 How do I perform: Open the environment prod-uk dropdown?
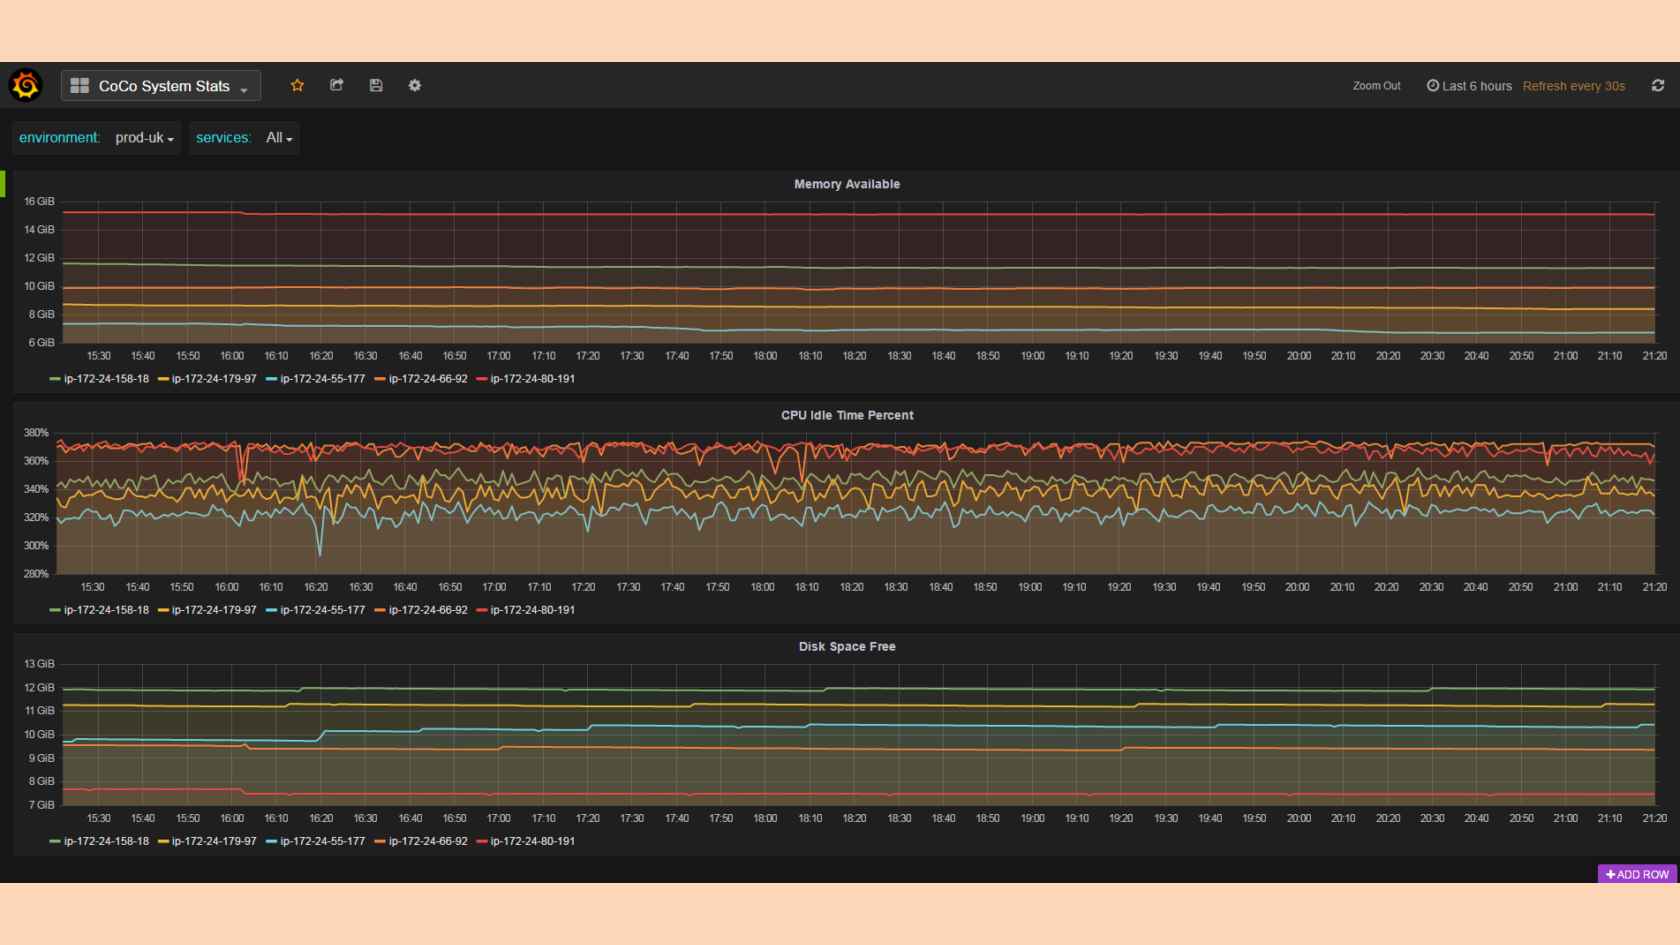pyautogui.click(x=145, y=138)
